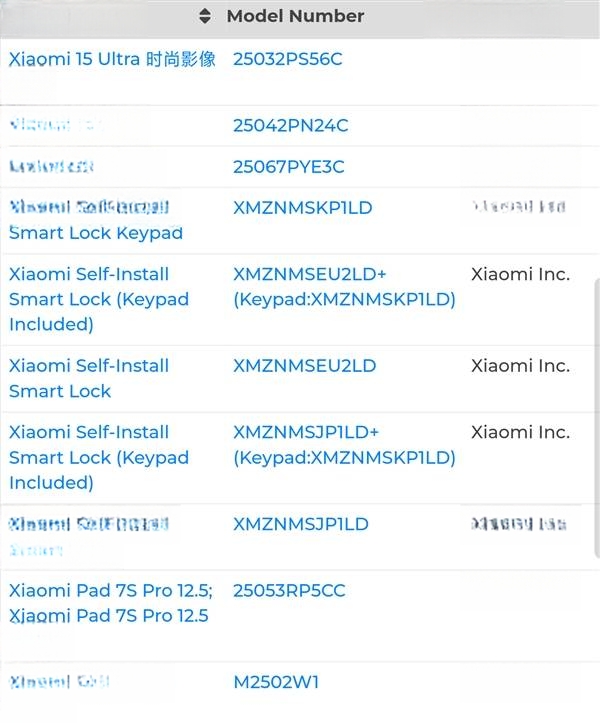This screenshot has height=723, width=600.
Task: Open the standalone XMZNMSKP1LD model number
Action: tap(303, 208)
